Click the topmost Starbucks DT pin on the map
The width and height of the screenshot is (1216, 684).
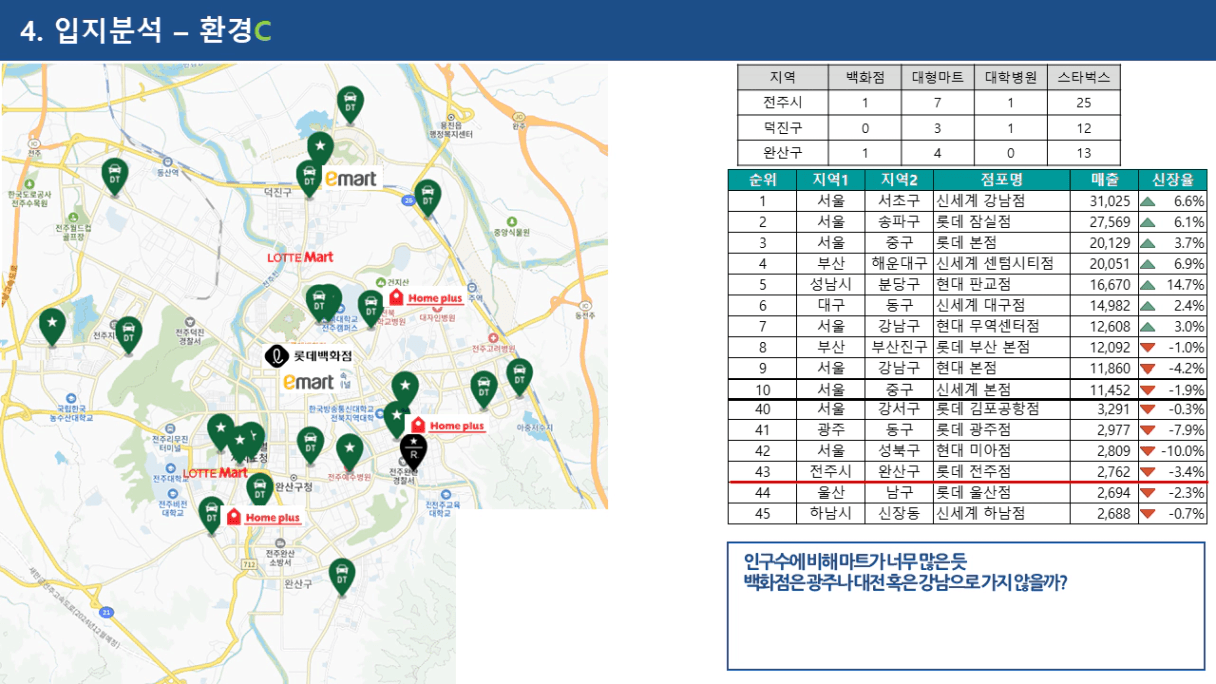(x=350, y=104)
